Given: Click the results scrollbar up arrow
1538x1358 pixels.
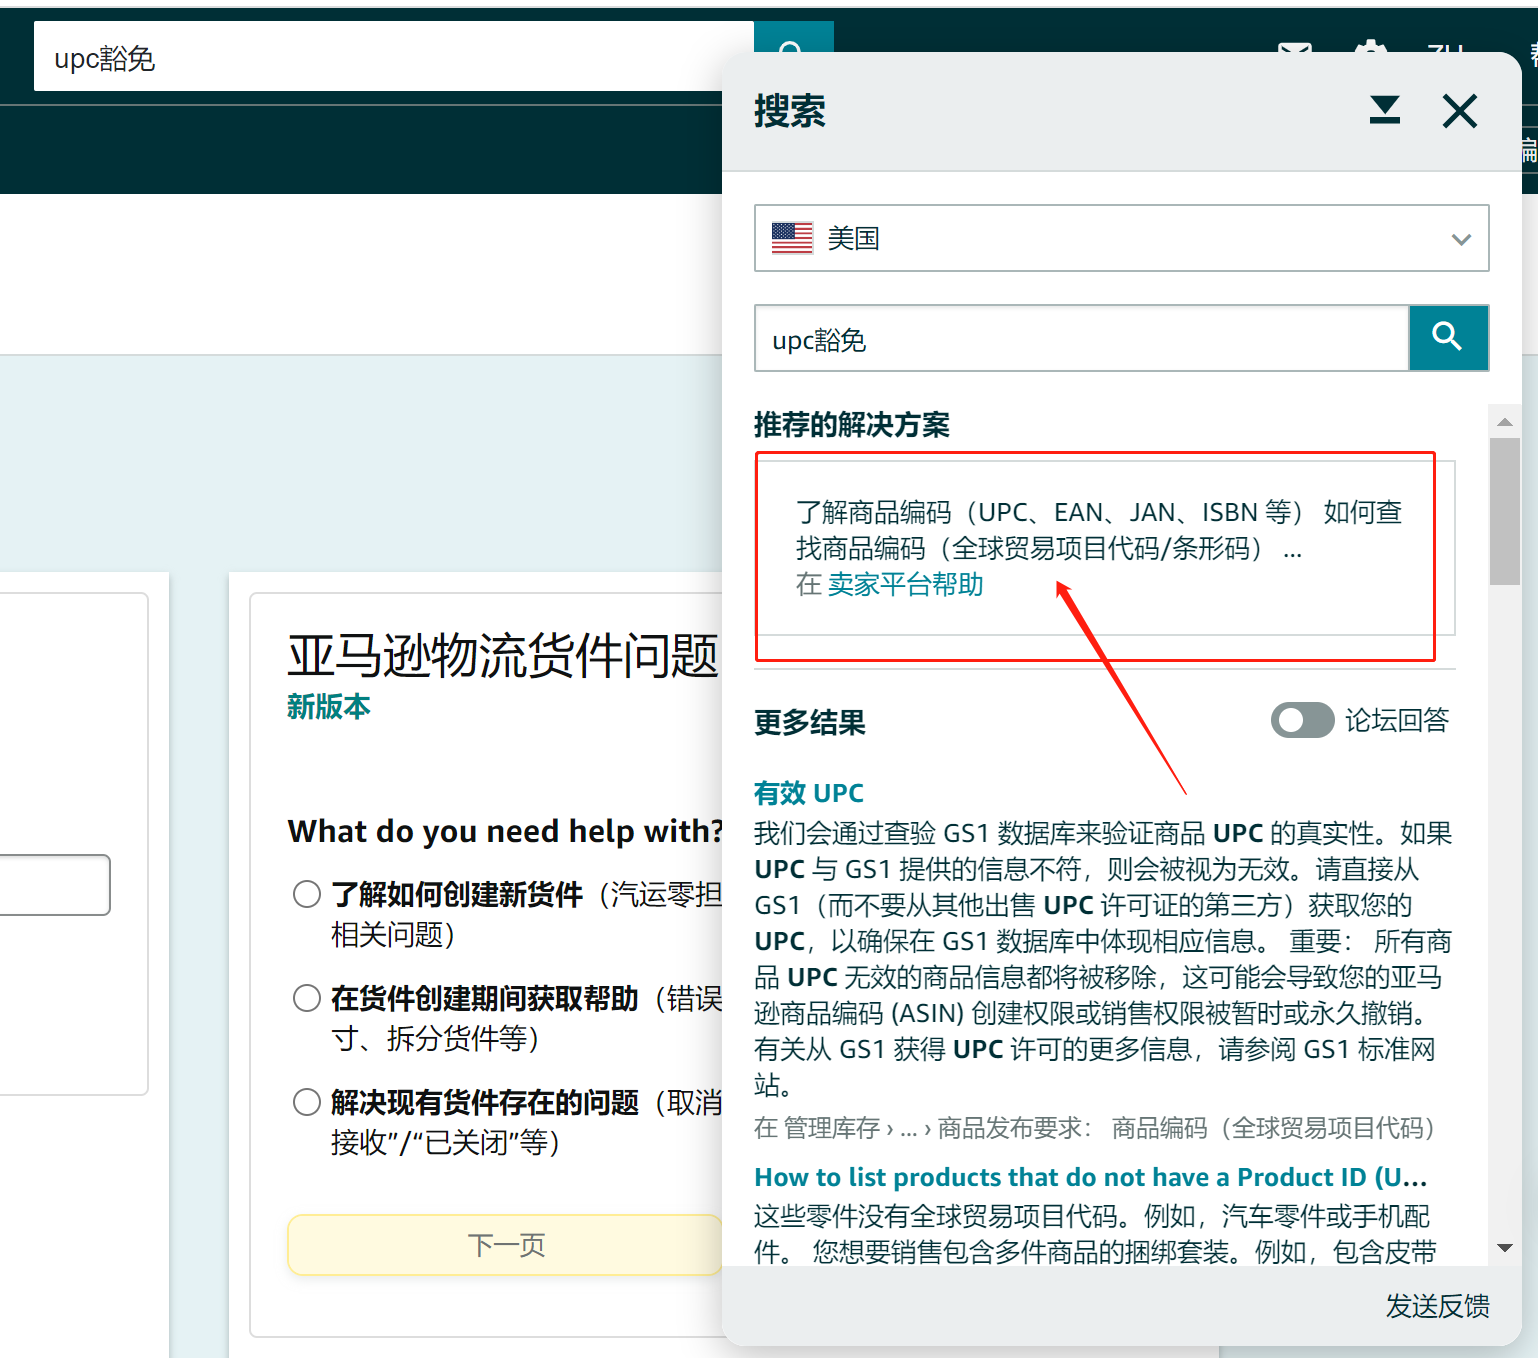Looking at the screenshot, I should pyautogui.click(x=1504, y=422).
